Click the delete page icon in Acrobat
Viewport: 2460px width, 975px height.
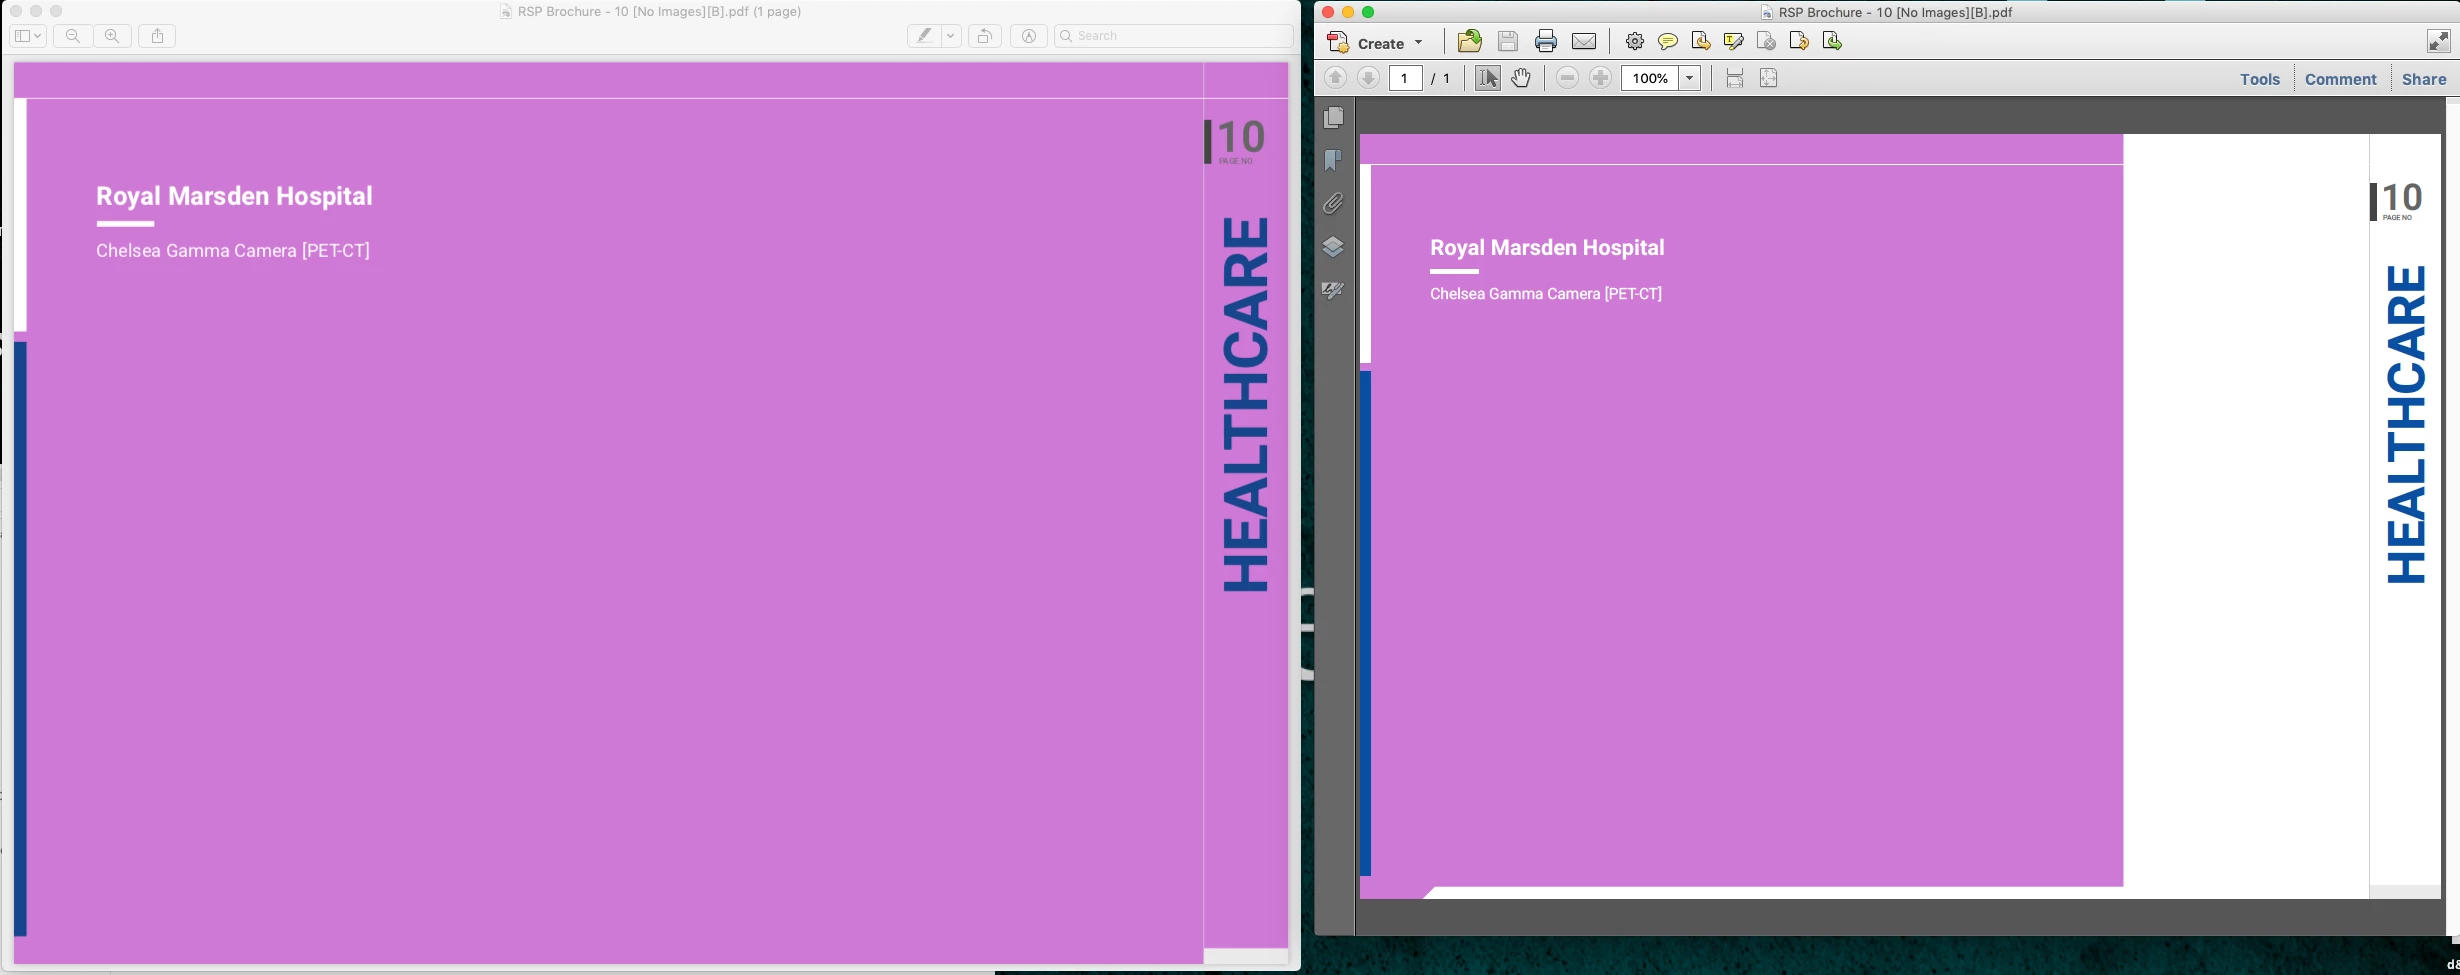click(1767, 41)
